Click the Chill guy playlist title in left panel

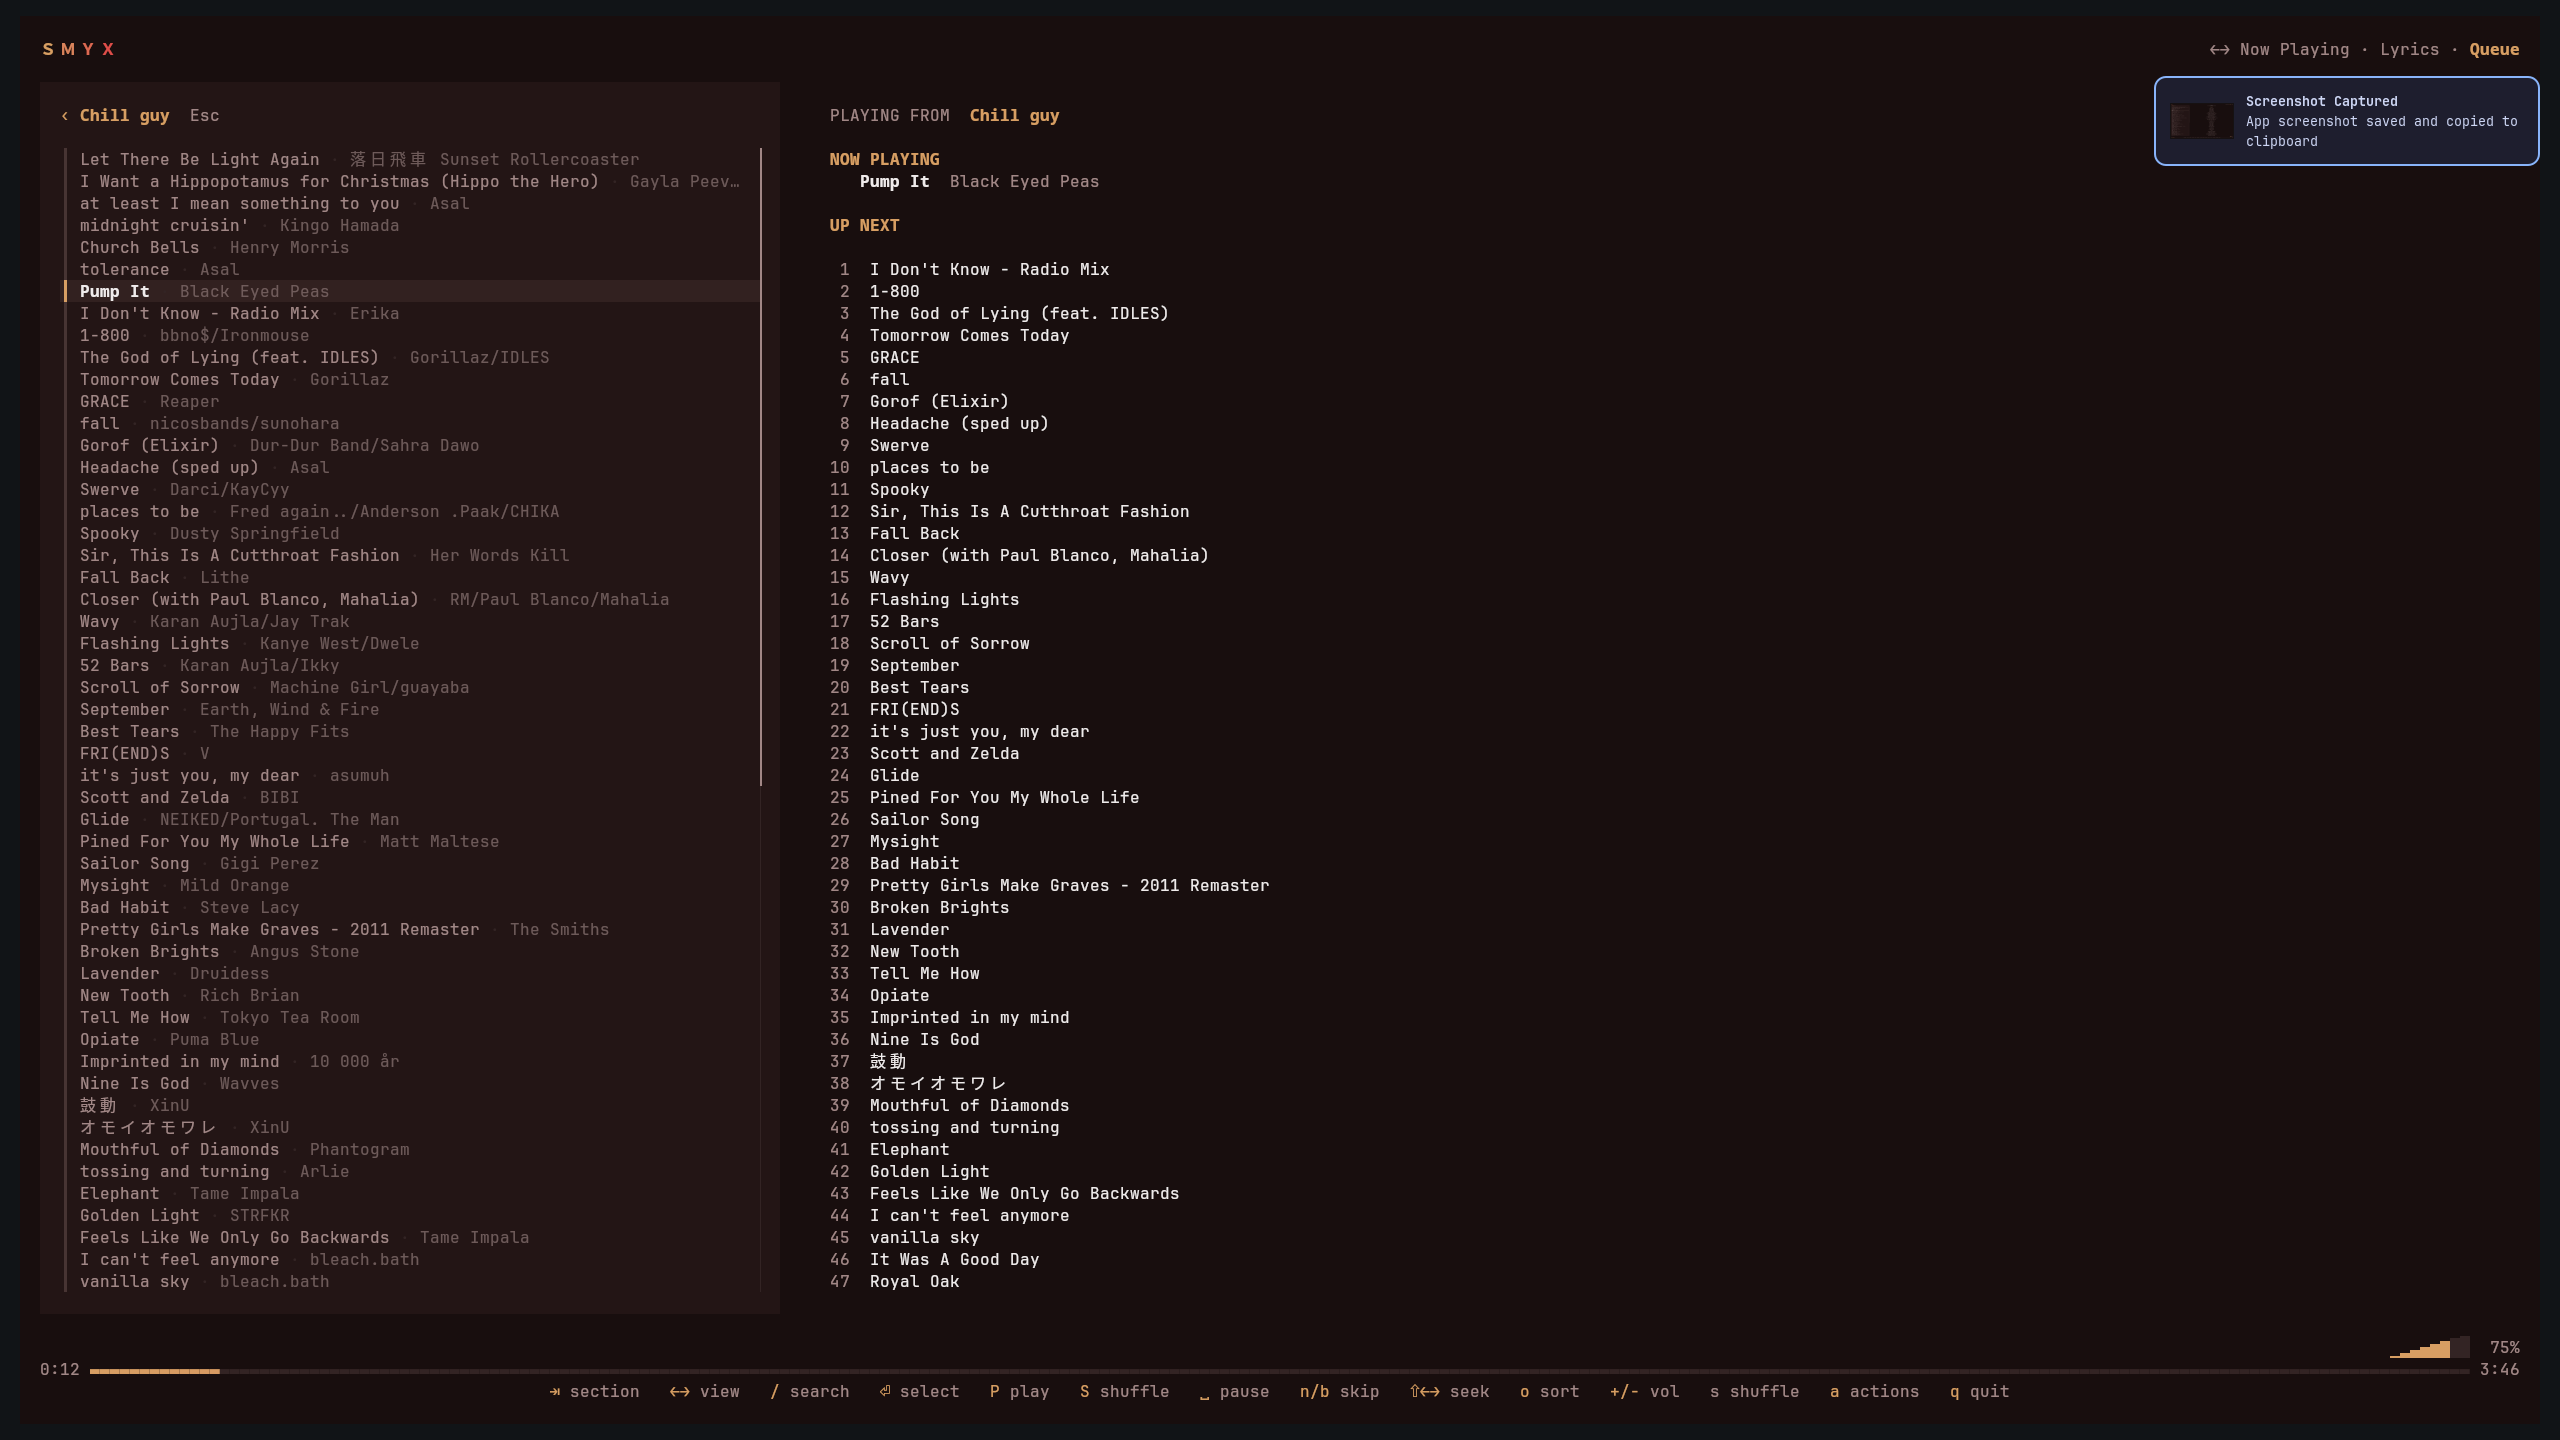click(124, 116)
